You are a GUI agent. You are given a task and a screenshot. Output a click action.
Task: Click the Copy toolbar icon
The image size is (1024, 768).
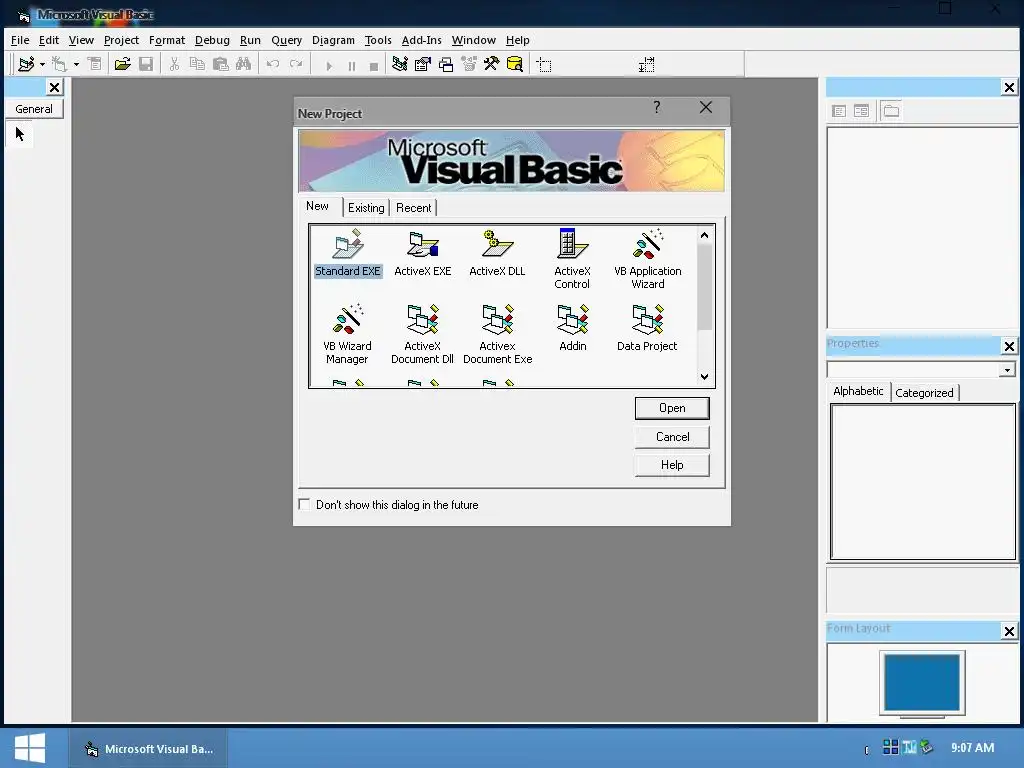click(197, 64)
